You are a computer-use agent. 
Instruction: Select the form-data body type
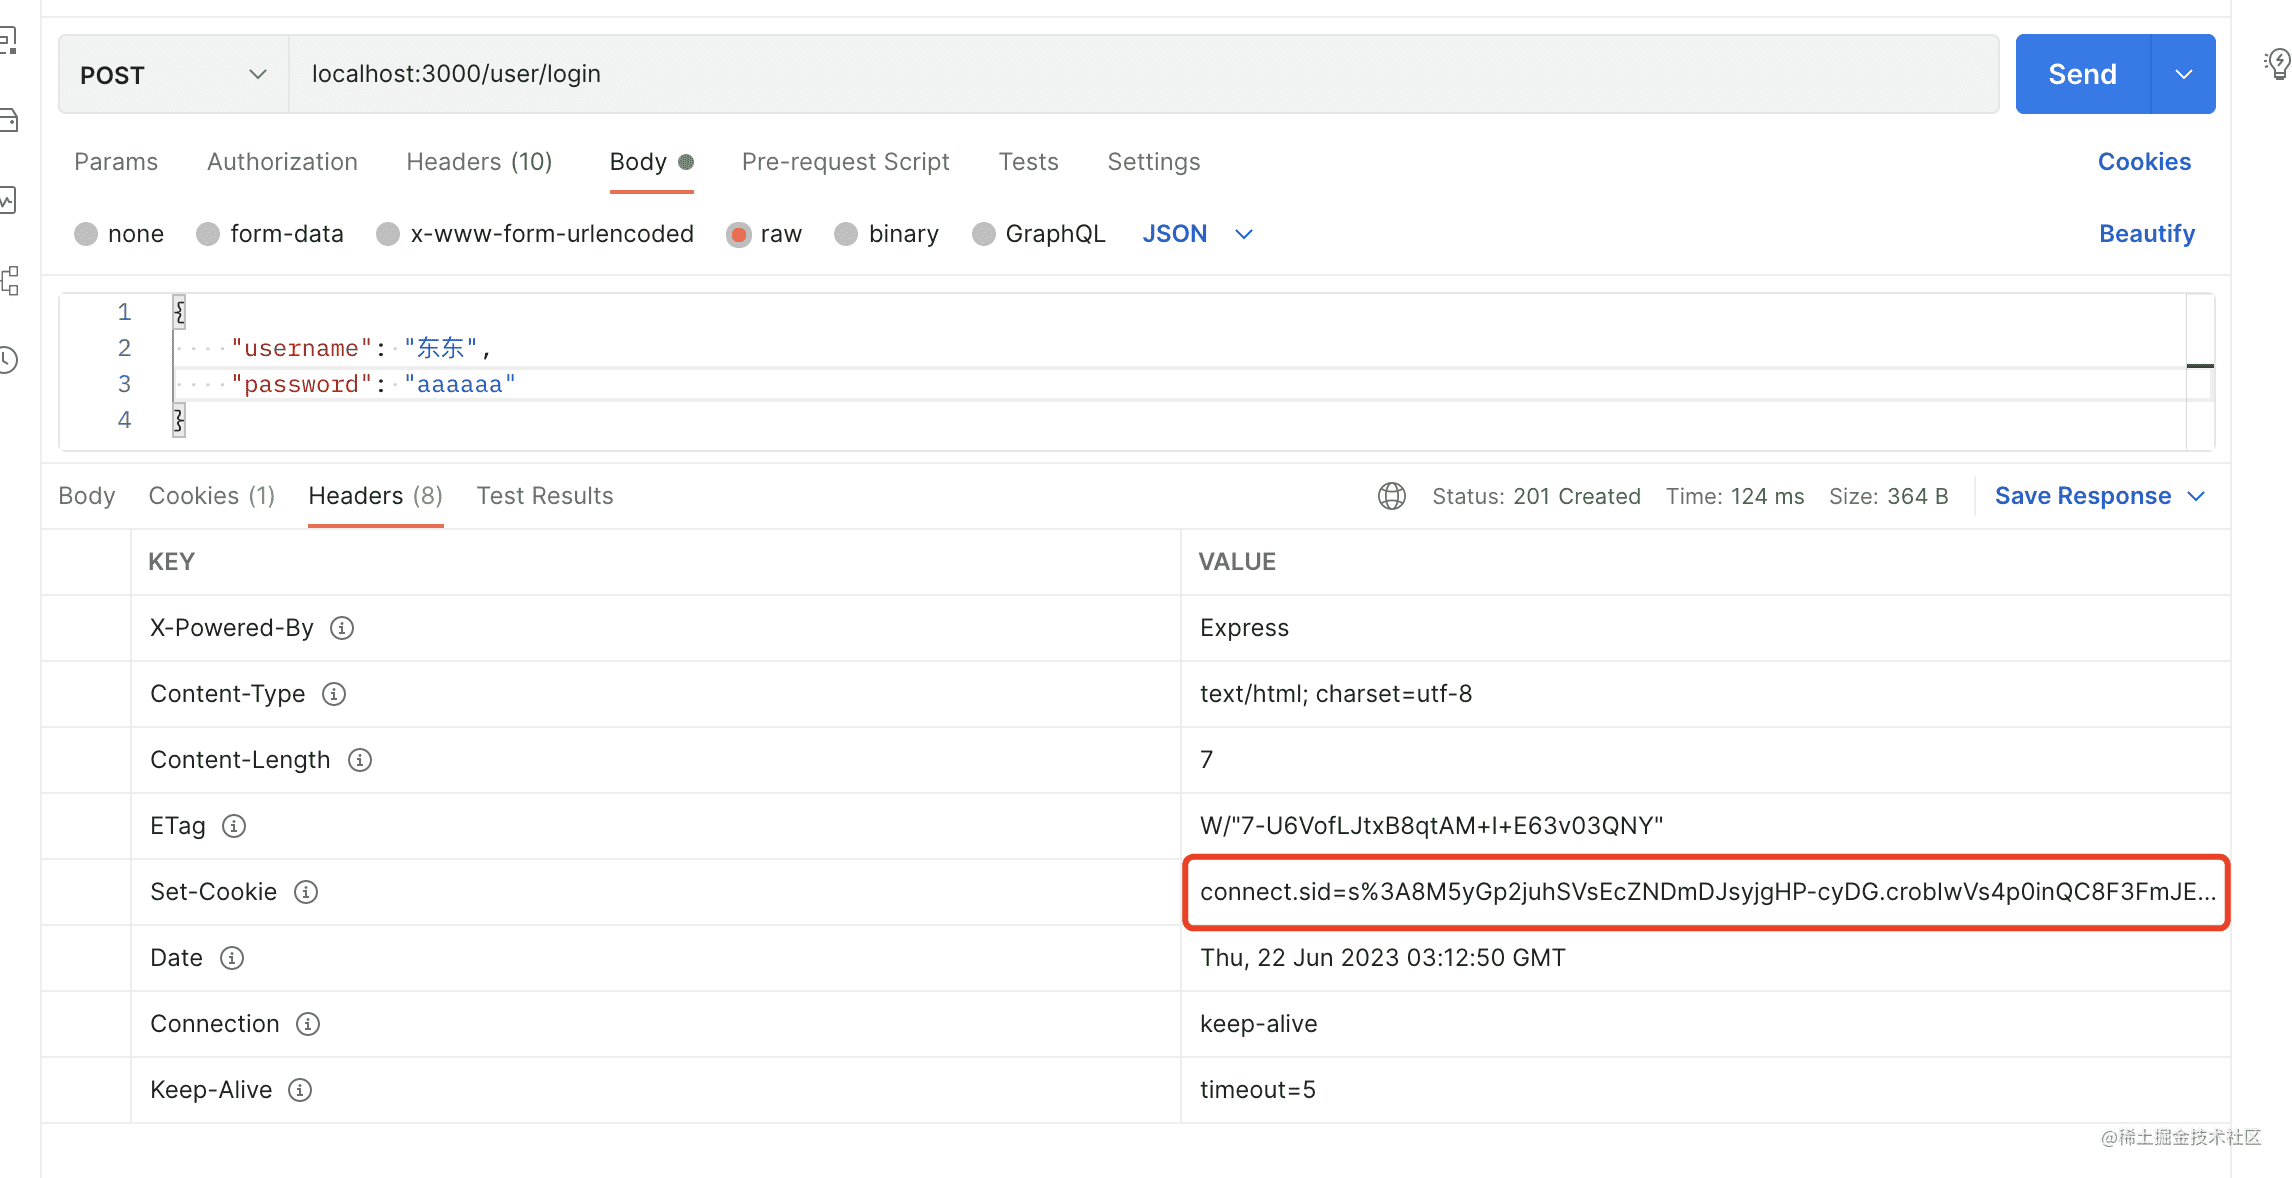point(208,234)
